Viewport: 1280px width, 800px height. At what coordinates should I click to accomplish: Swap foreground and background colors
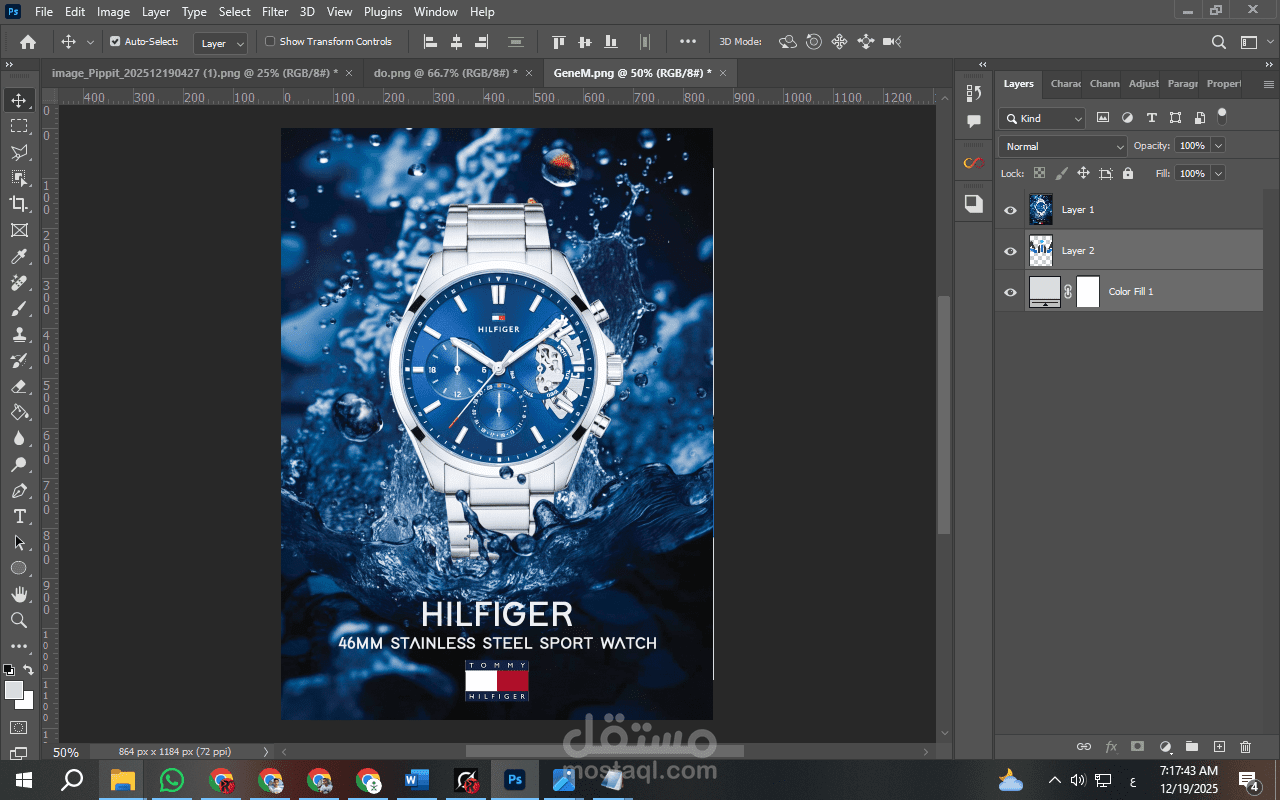tap(29, 670)
